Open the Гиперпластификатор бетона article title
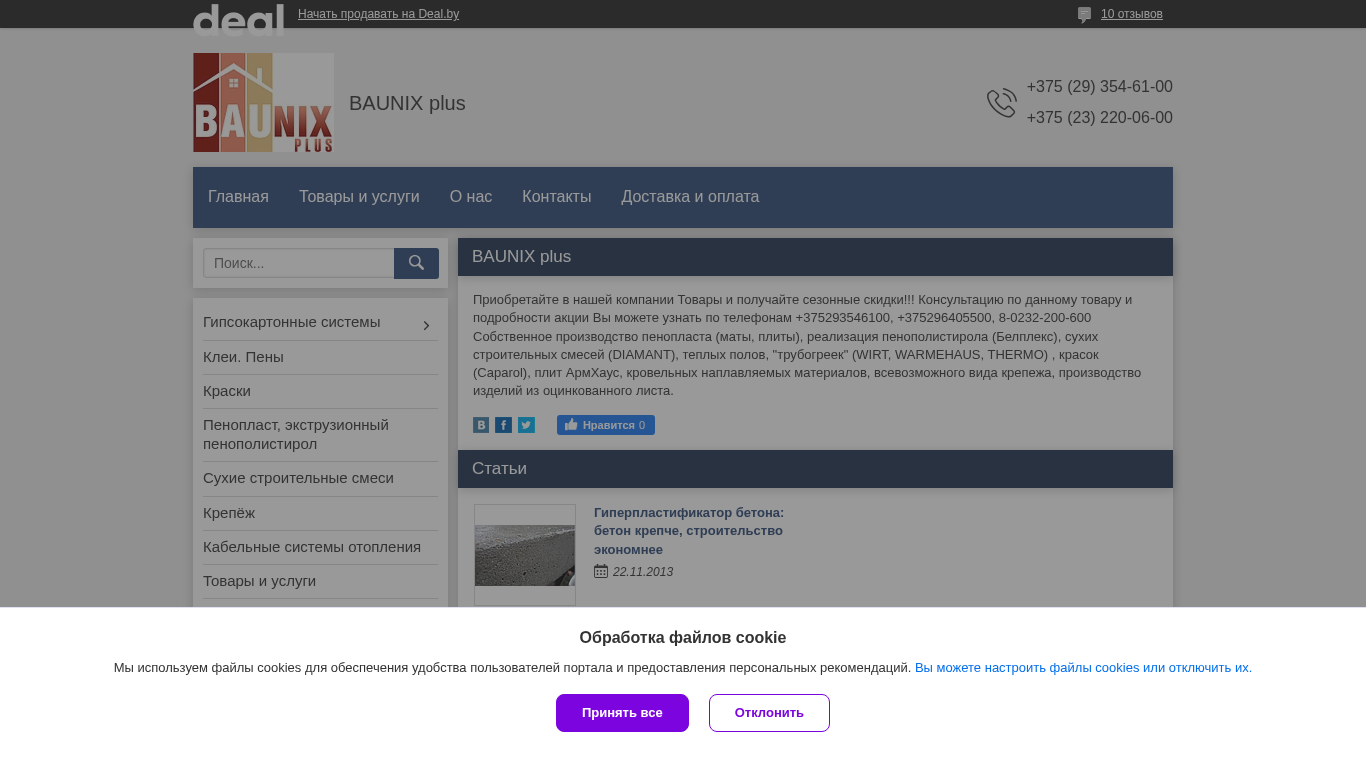 click(689, 531)
